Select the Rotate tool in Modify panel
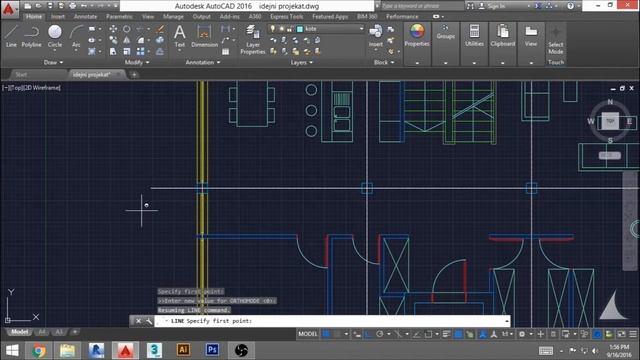This screenshot has width=640, height=360. point(127,29)
